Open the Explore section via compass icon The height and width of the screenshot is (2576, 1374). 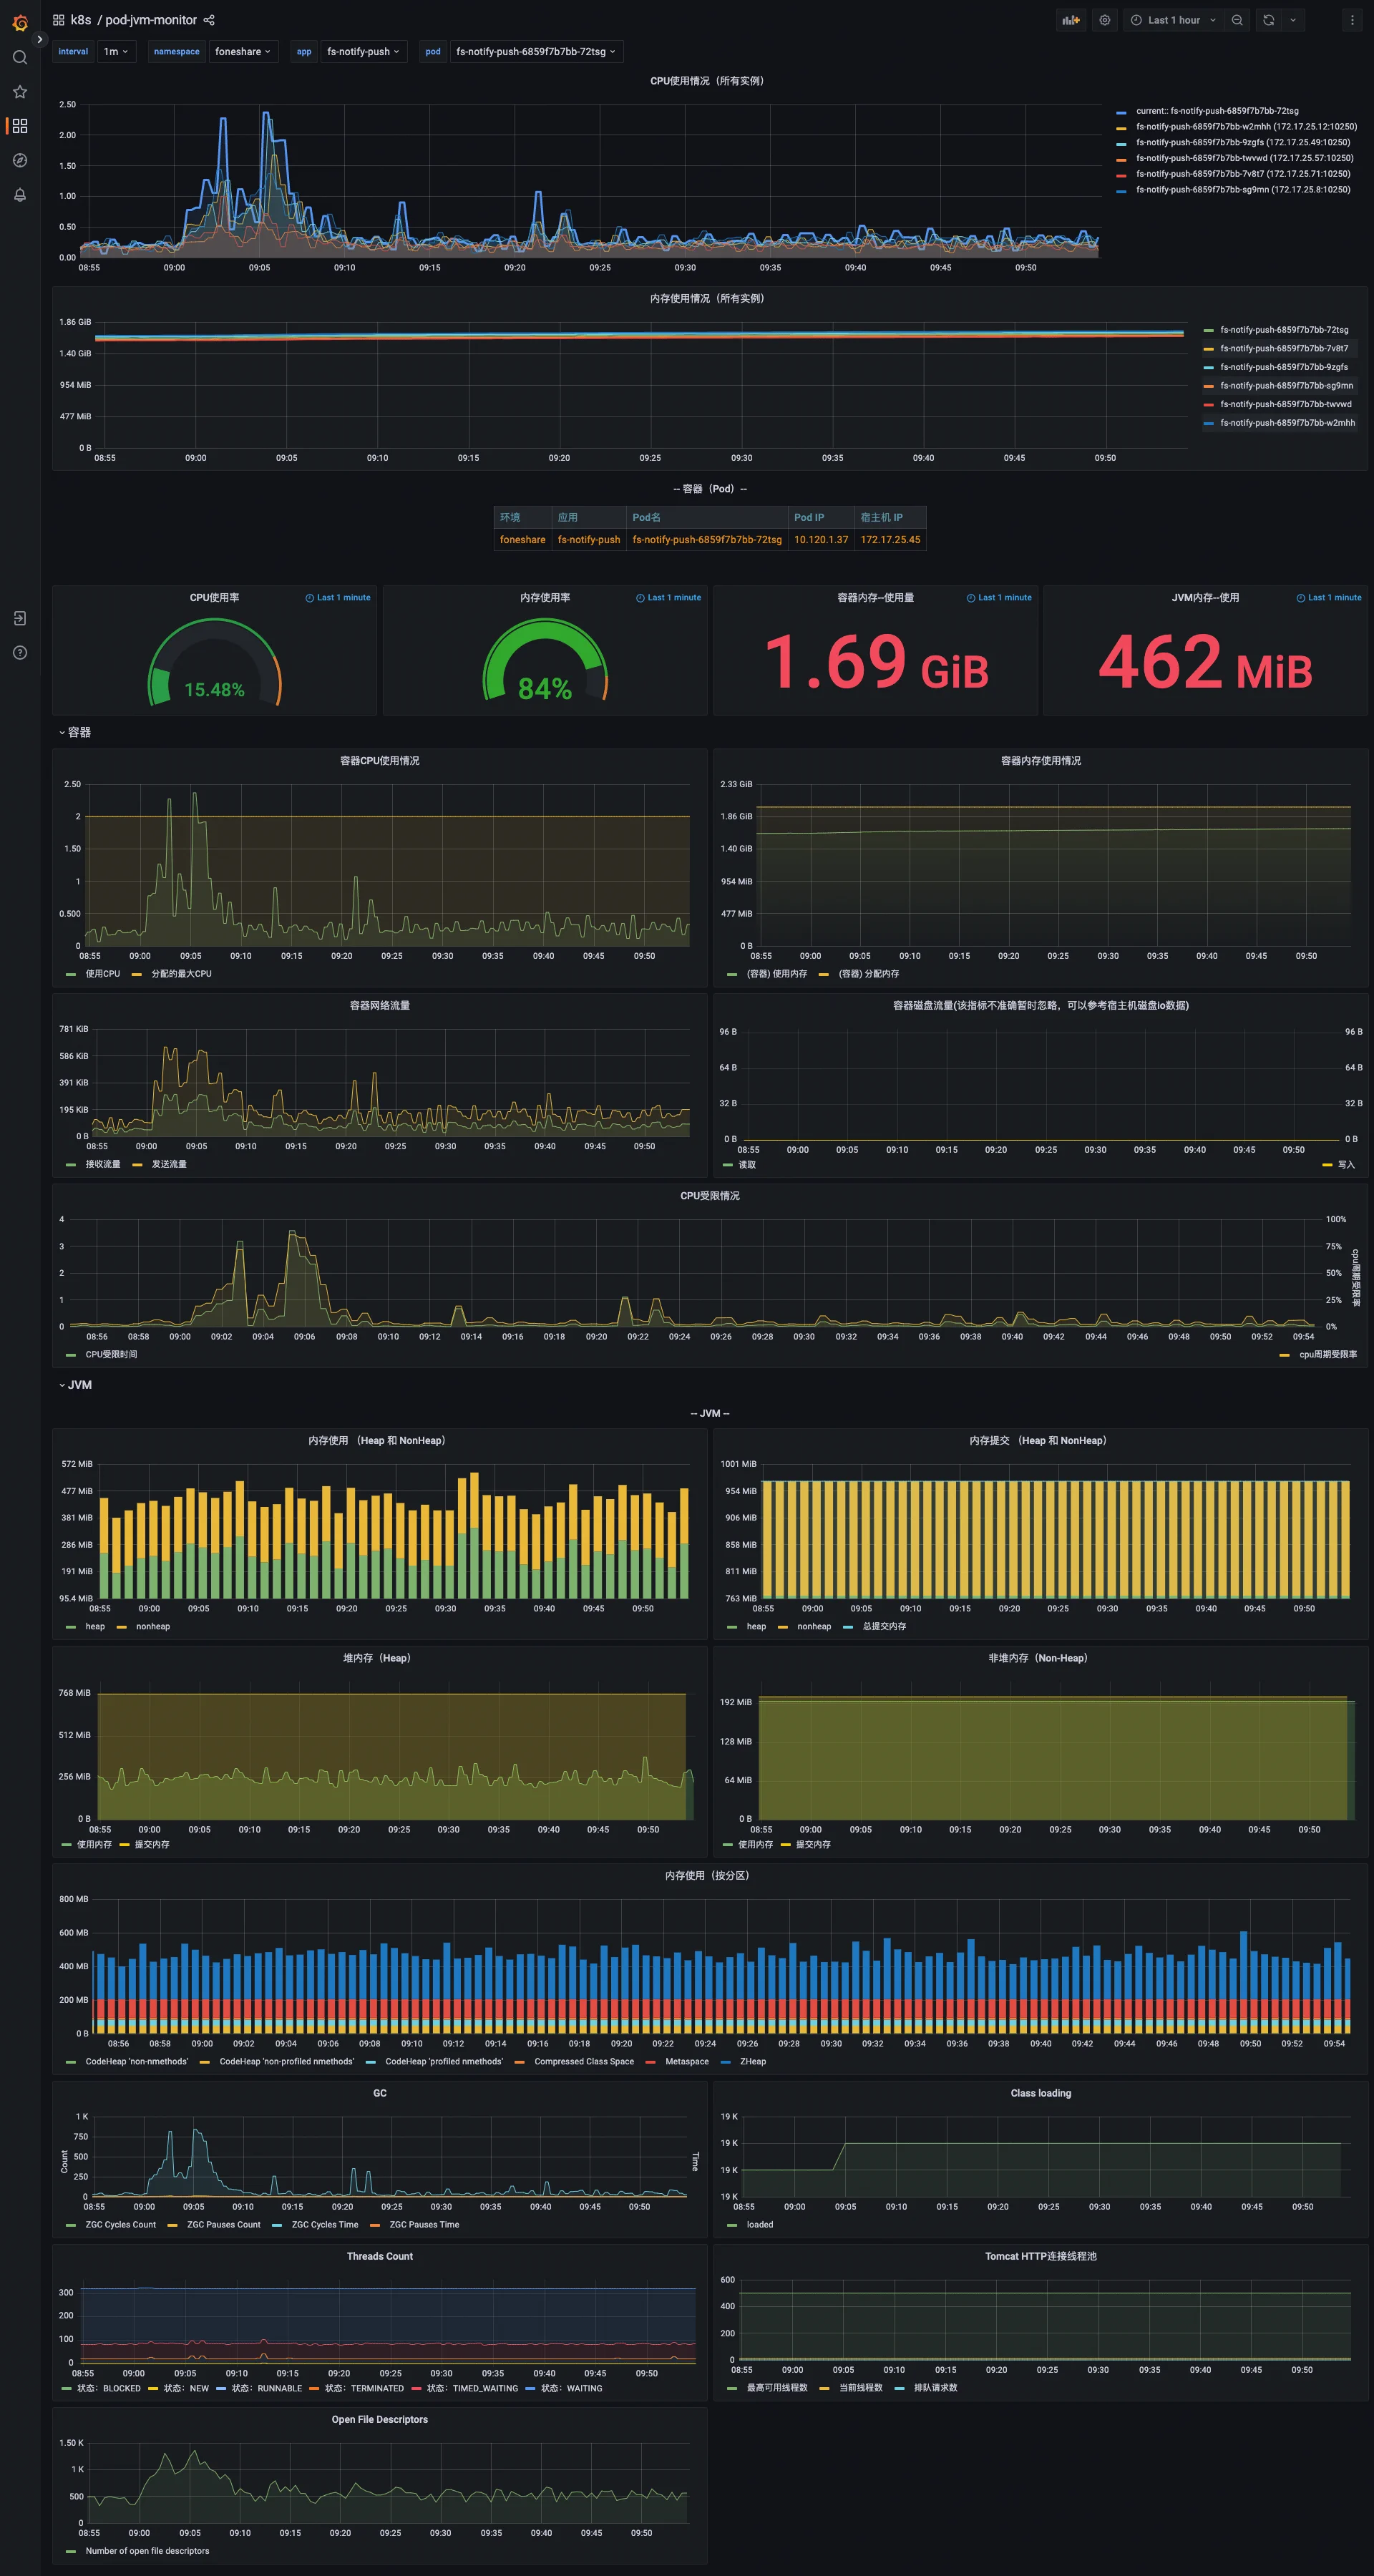click(20, 160)
